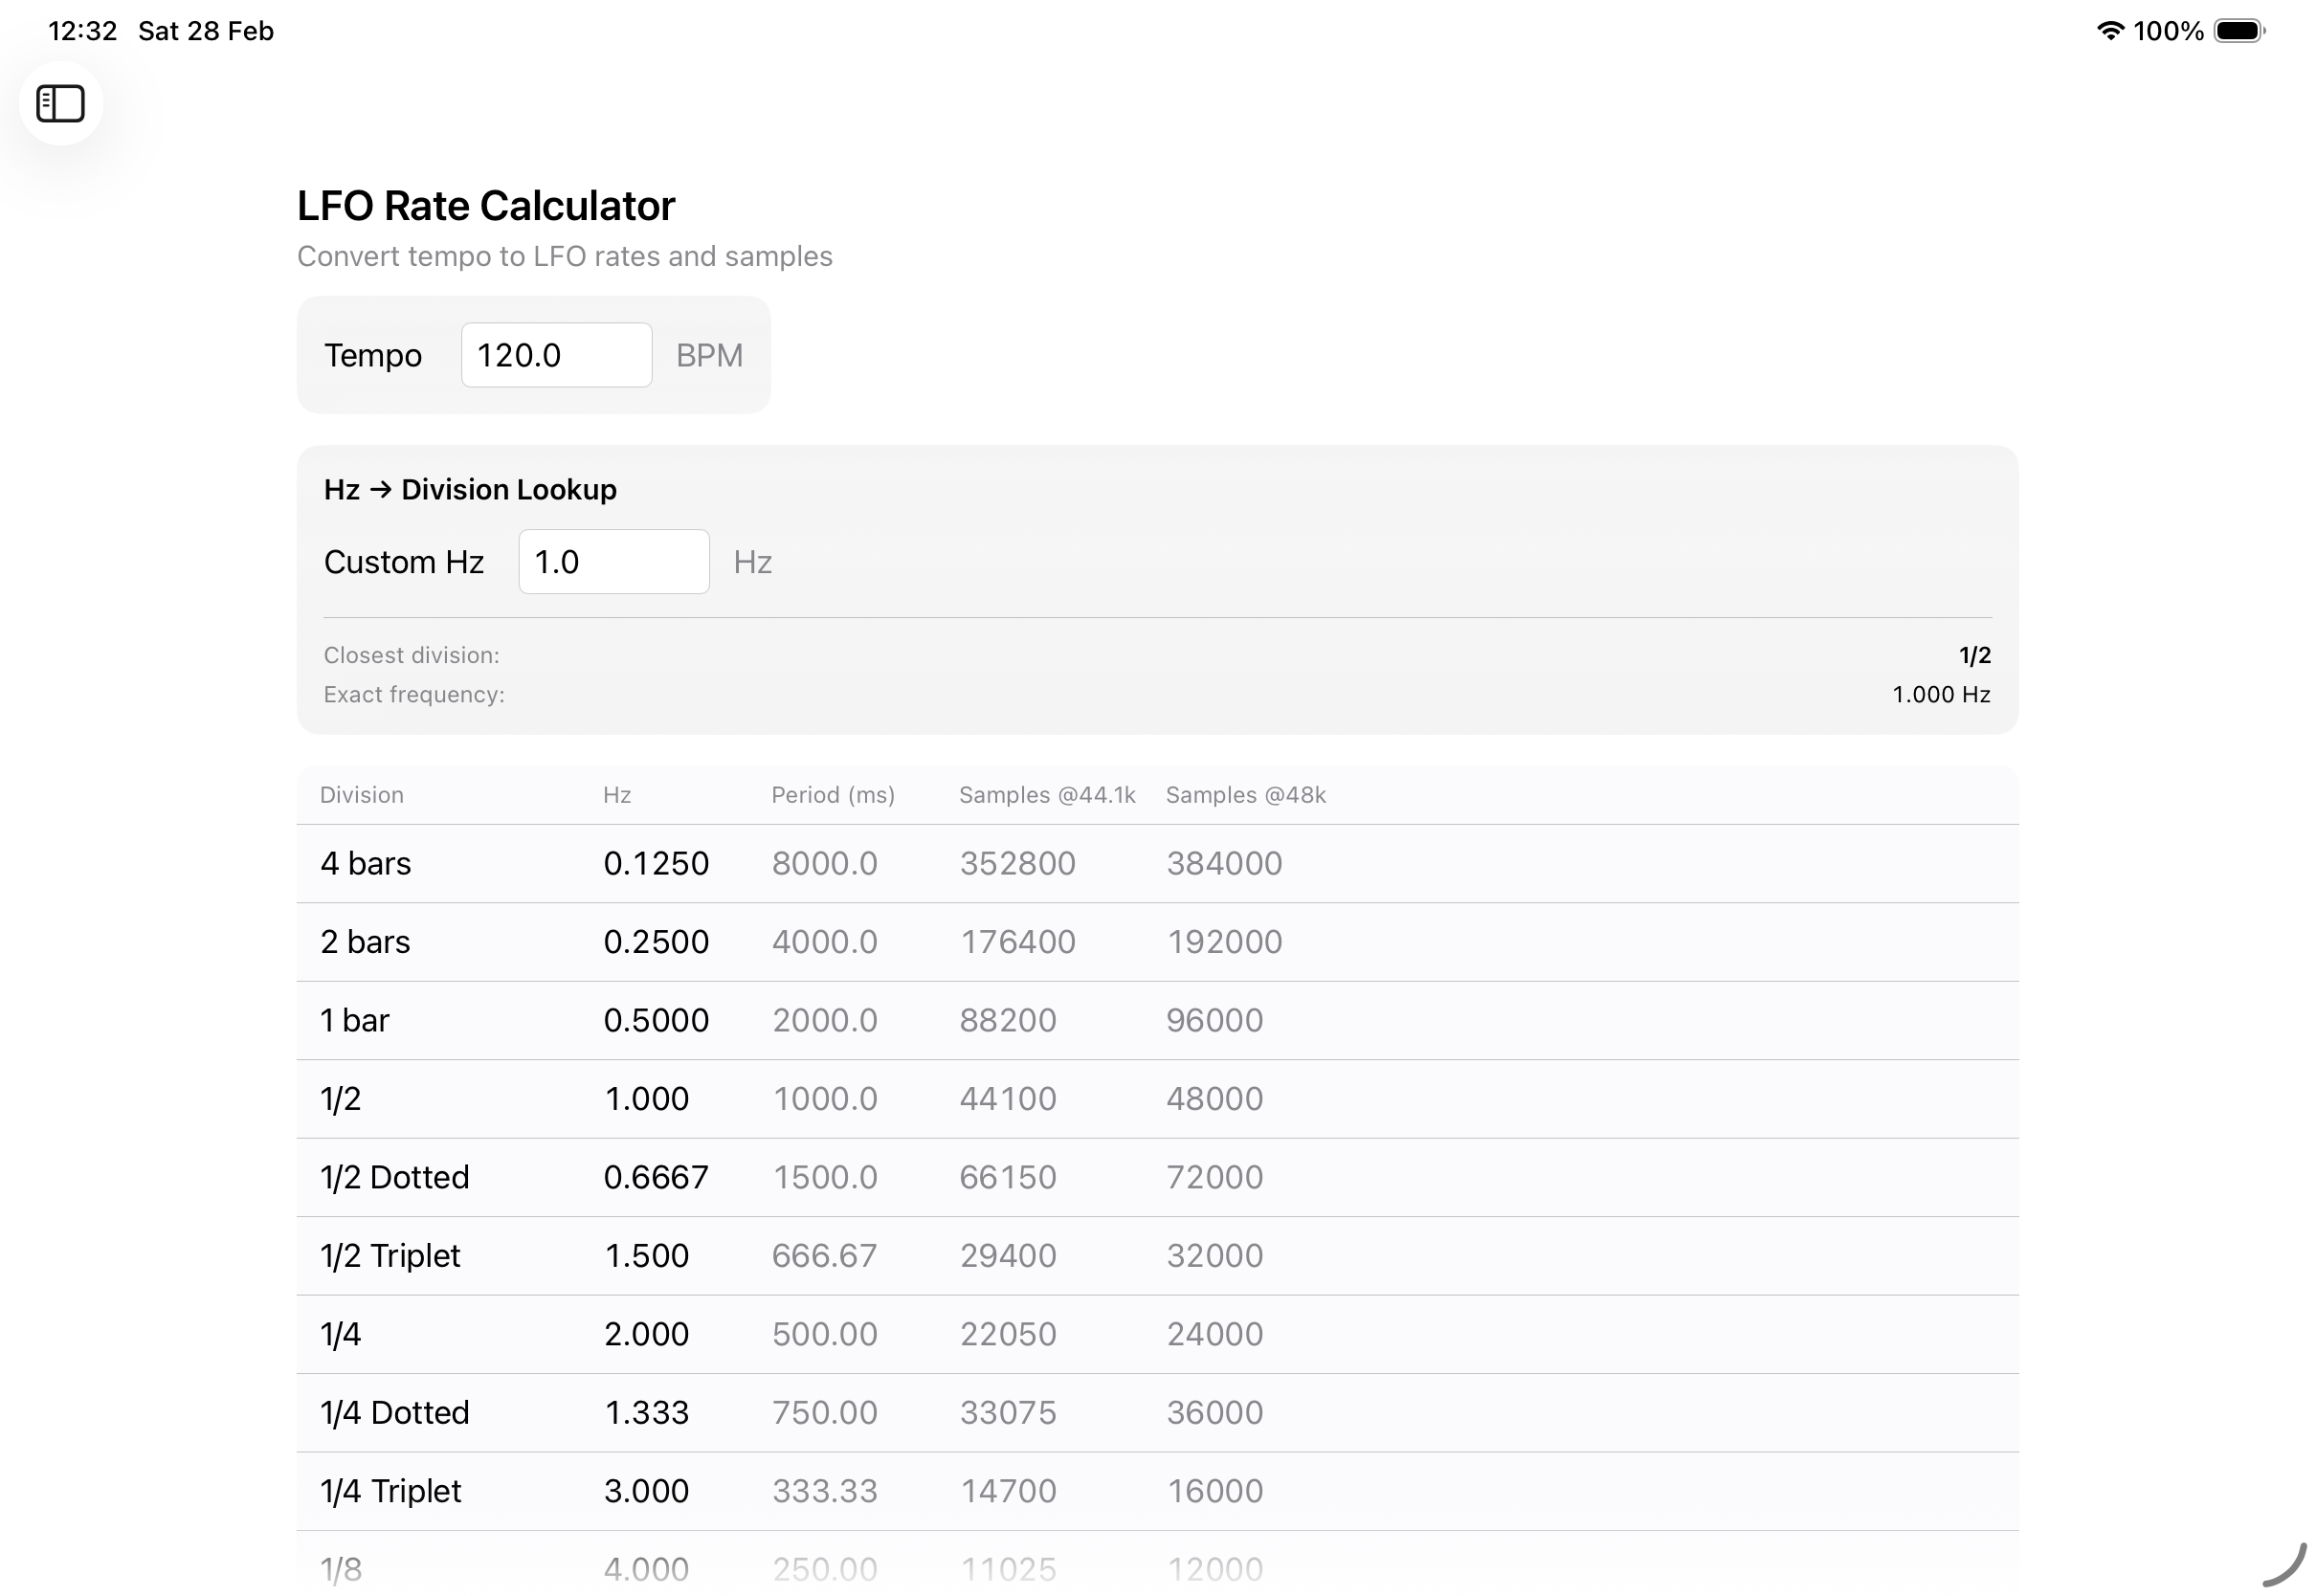Image resolution: width=2316 pixels, height=1596 pixels.
Task: Tap the Wi-Fi status icon
Action: (2109, 31)
